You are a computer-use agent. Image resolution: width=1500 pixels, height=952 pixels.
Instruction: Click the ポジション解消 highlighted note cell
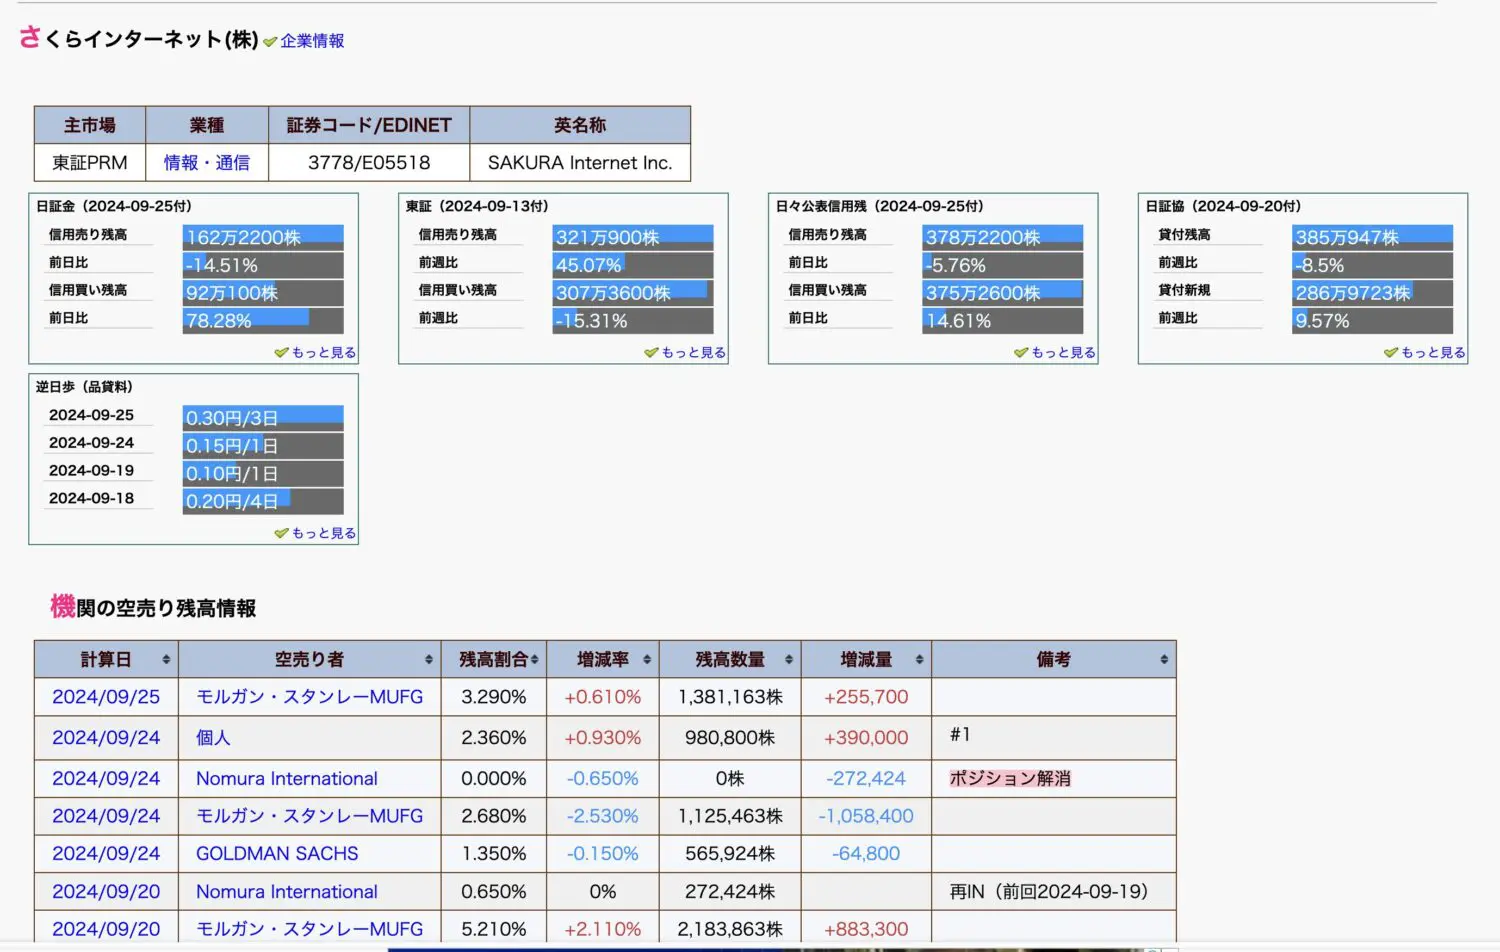tap(1010, 779)
